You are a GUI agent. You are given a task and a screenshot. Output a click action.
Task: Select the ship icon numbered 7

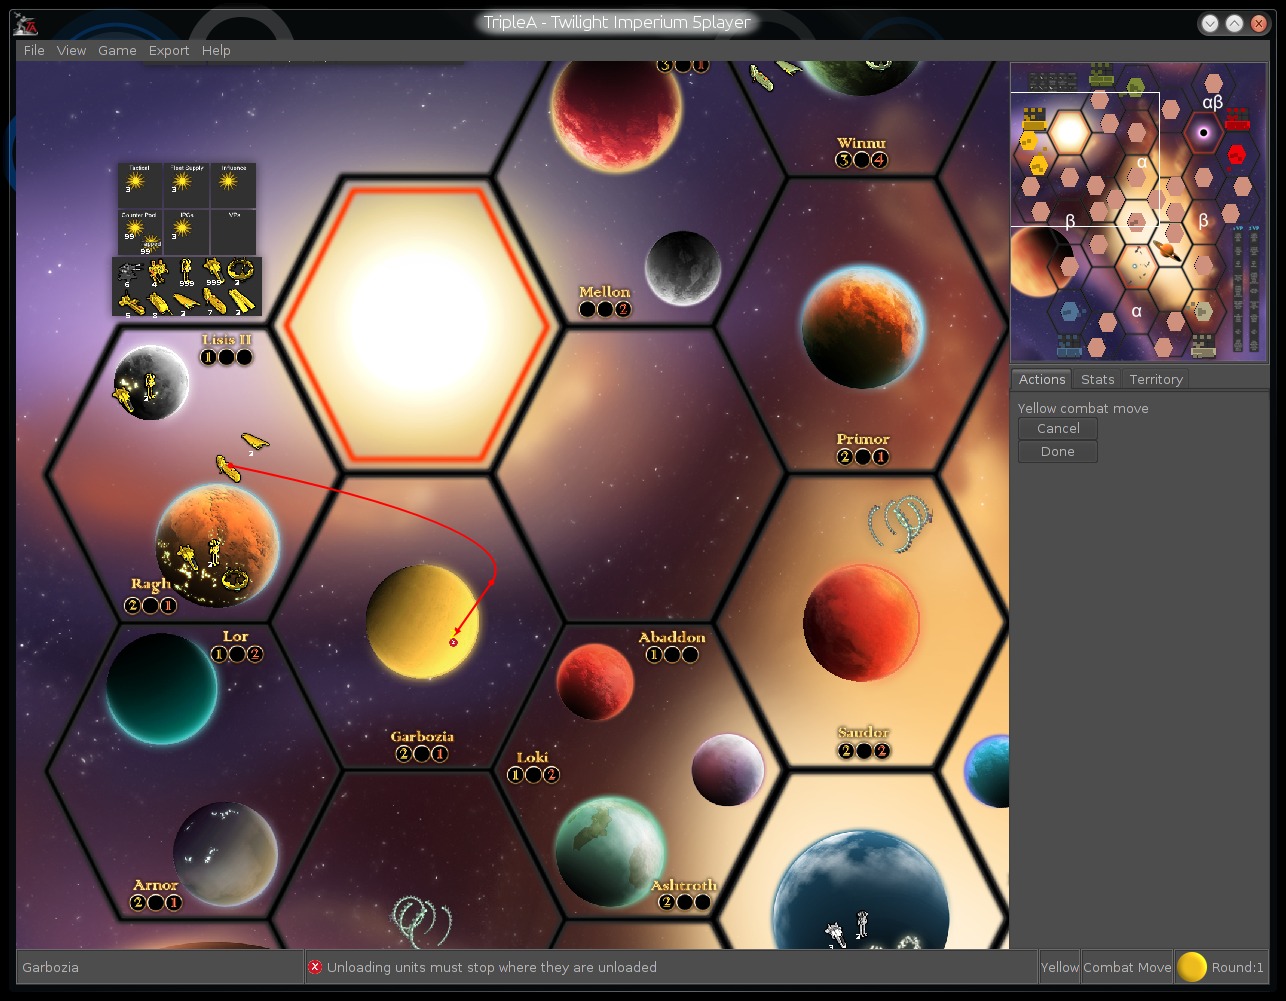point(215,302)
